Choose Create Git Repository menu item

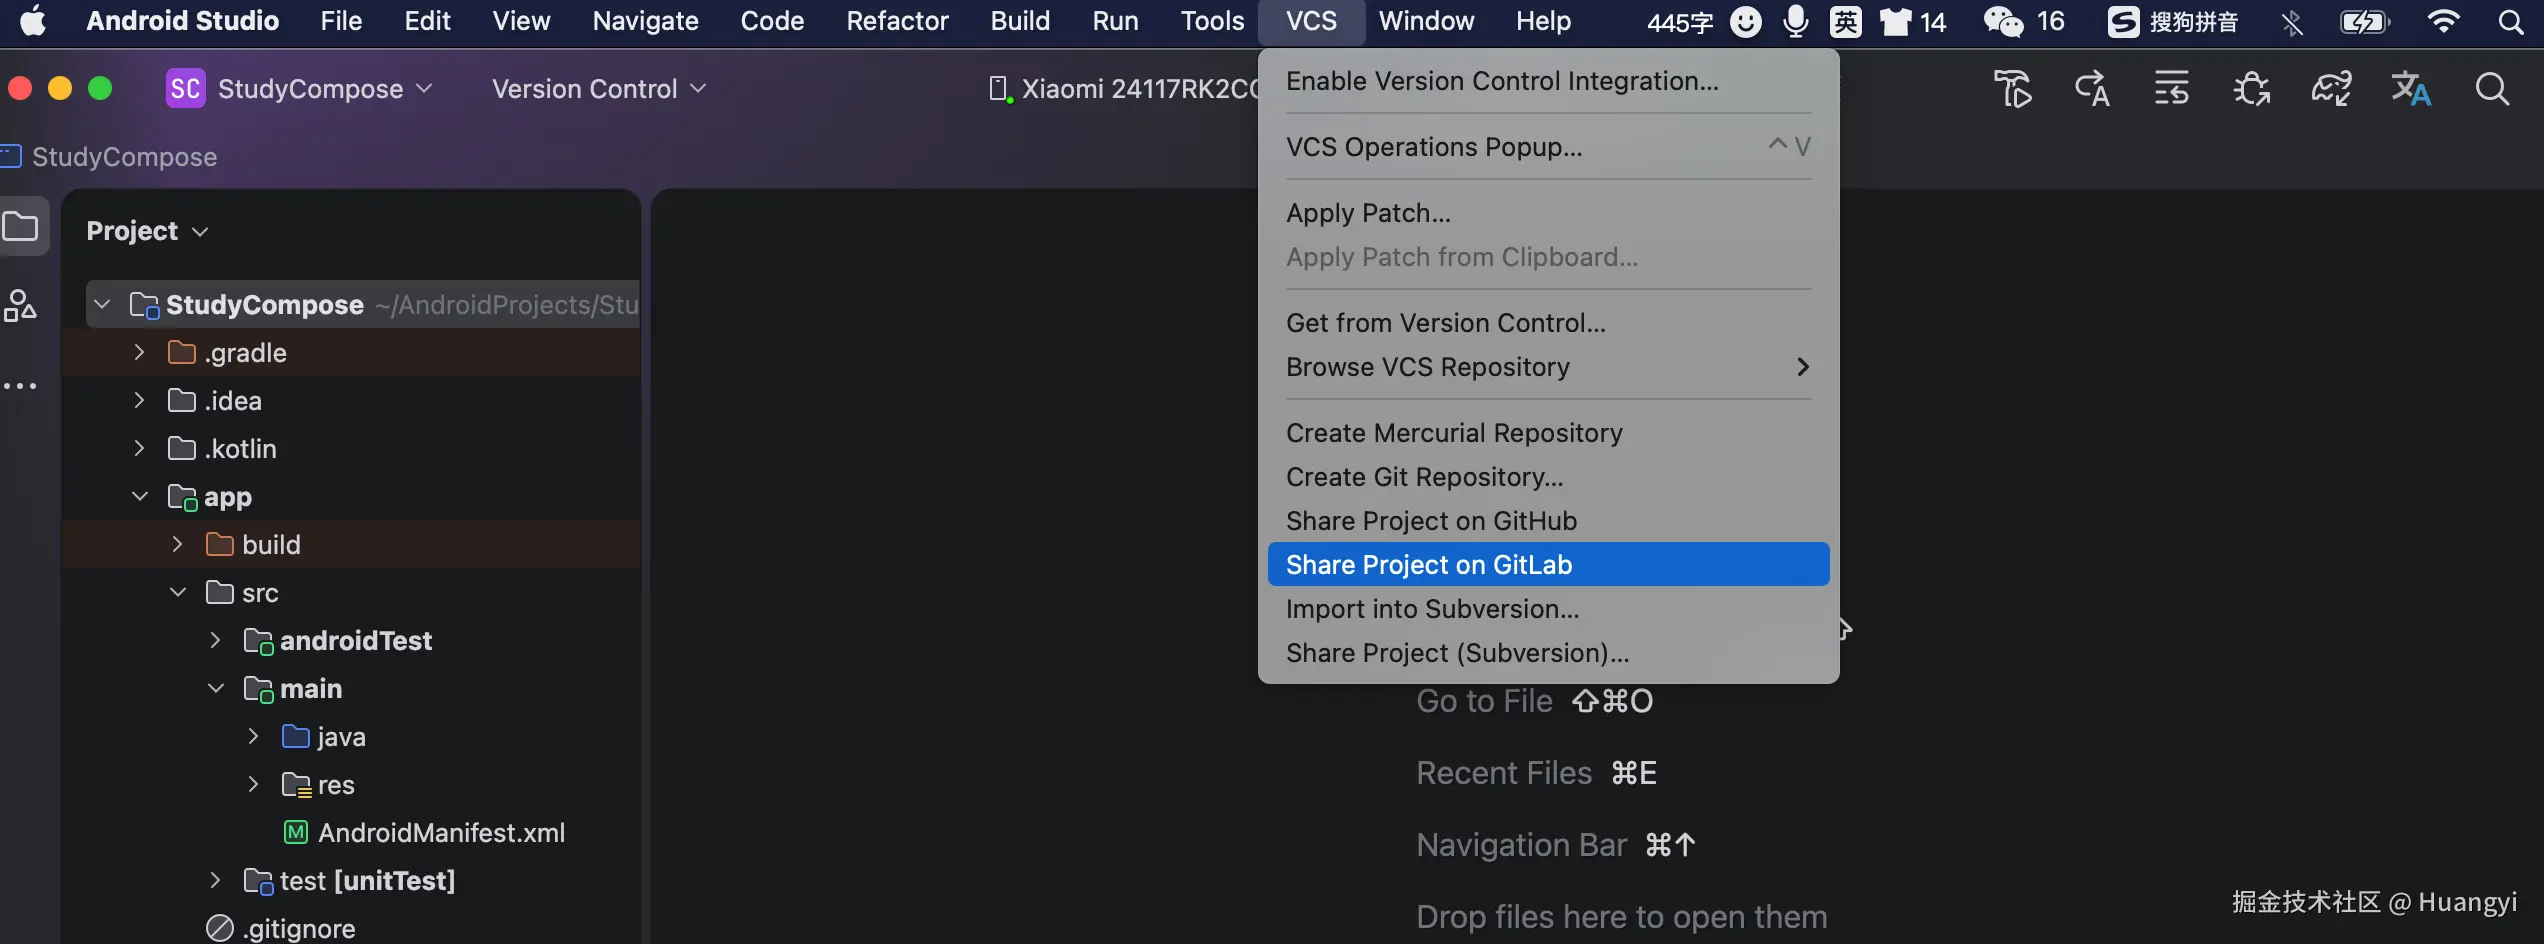tap(1424, 477)
